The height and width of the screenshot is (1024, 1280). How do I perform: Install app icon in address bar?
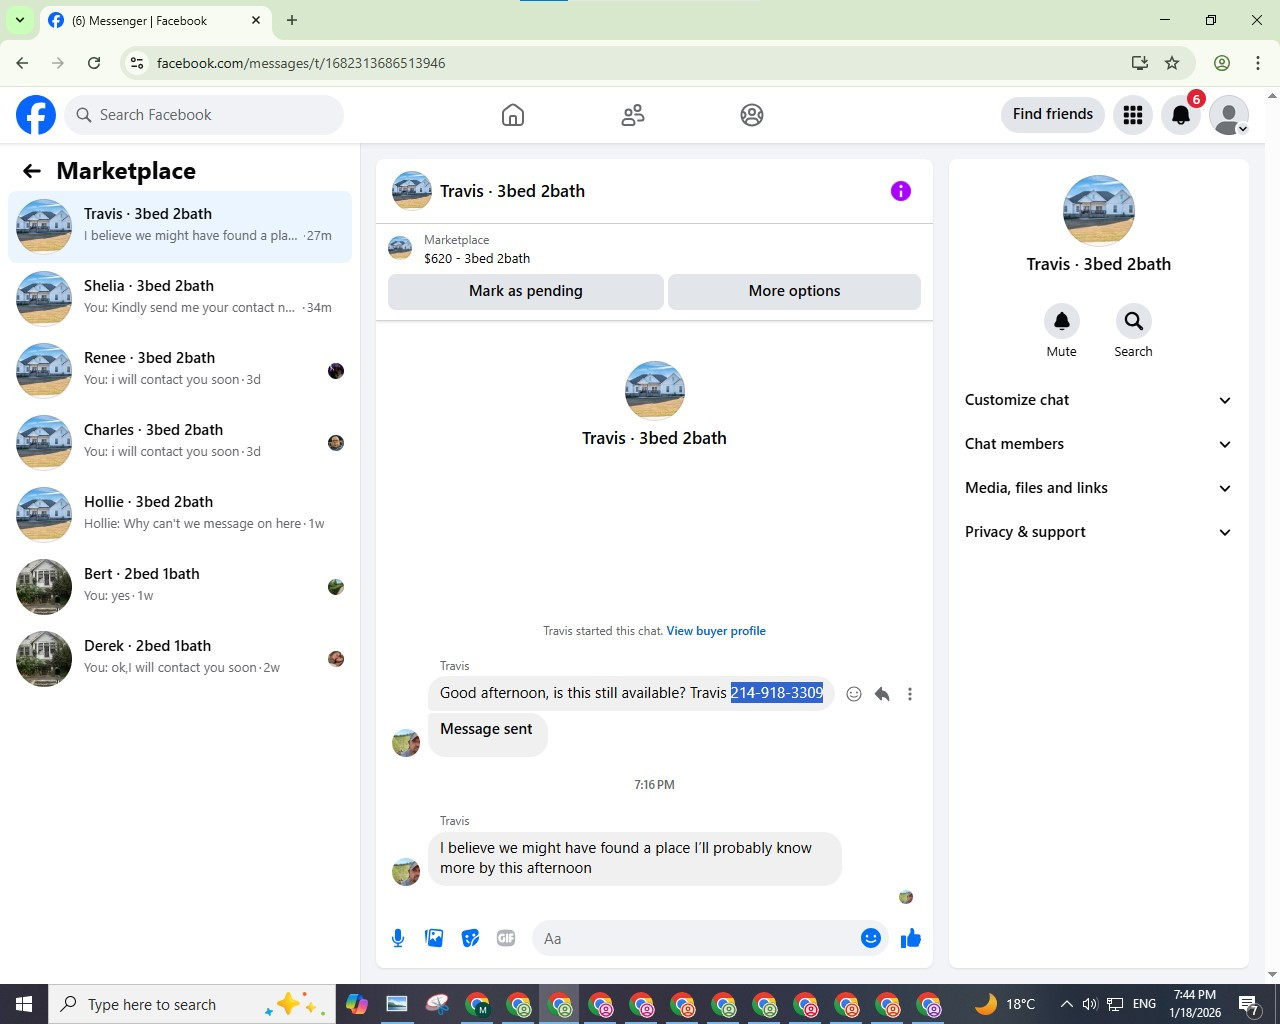pos(1139,63)
